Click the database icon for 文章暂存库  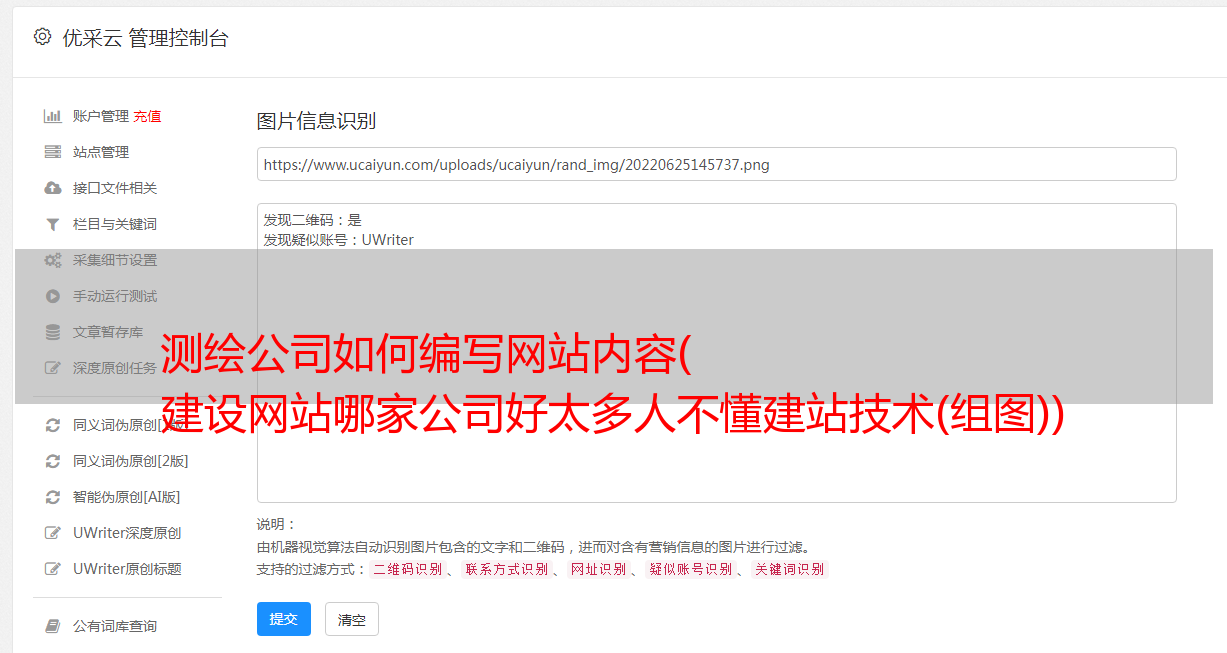click(x=52, y=332)
